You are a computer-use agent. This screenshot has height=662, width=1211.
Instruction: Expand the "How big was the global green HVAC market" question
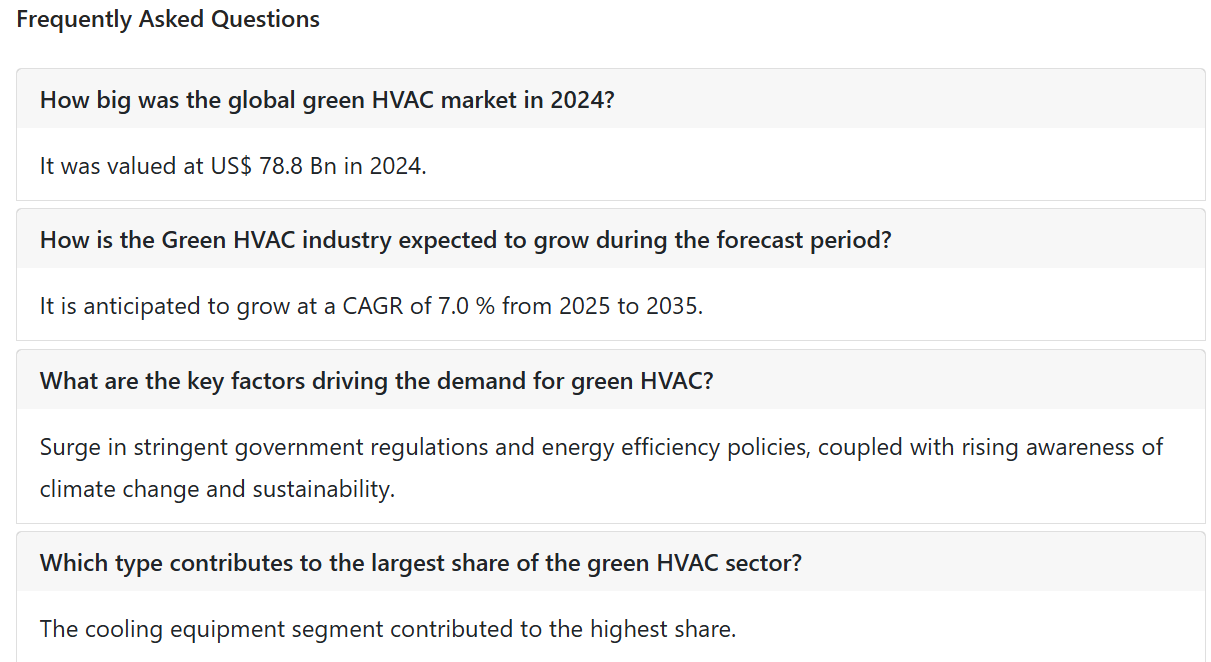(610, 99)
